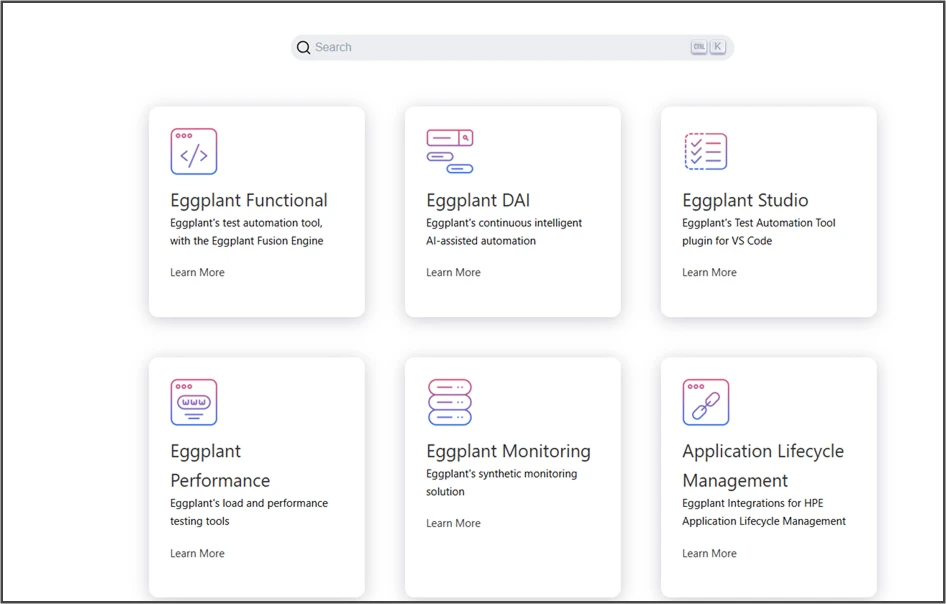Select Learn More under Eggplant Performance
Screen dimensions: 946x604
click(197, 553)
